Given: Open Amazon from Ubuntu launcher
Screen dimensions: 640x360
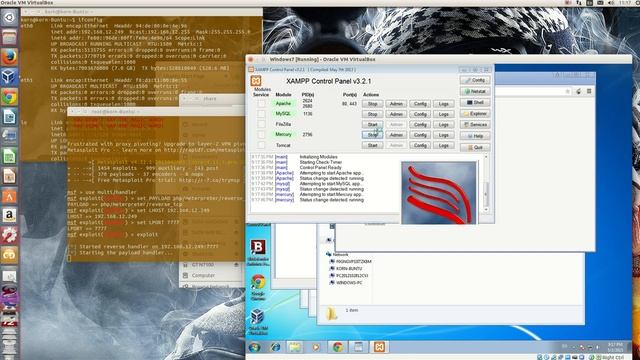Looking at the screenshot, I should (x=9, y=215).
